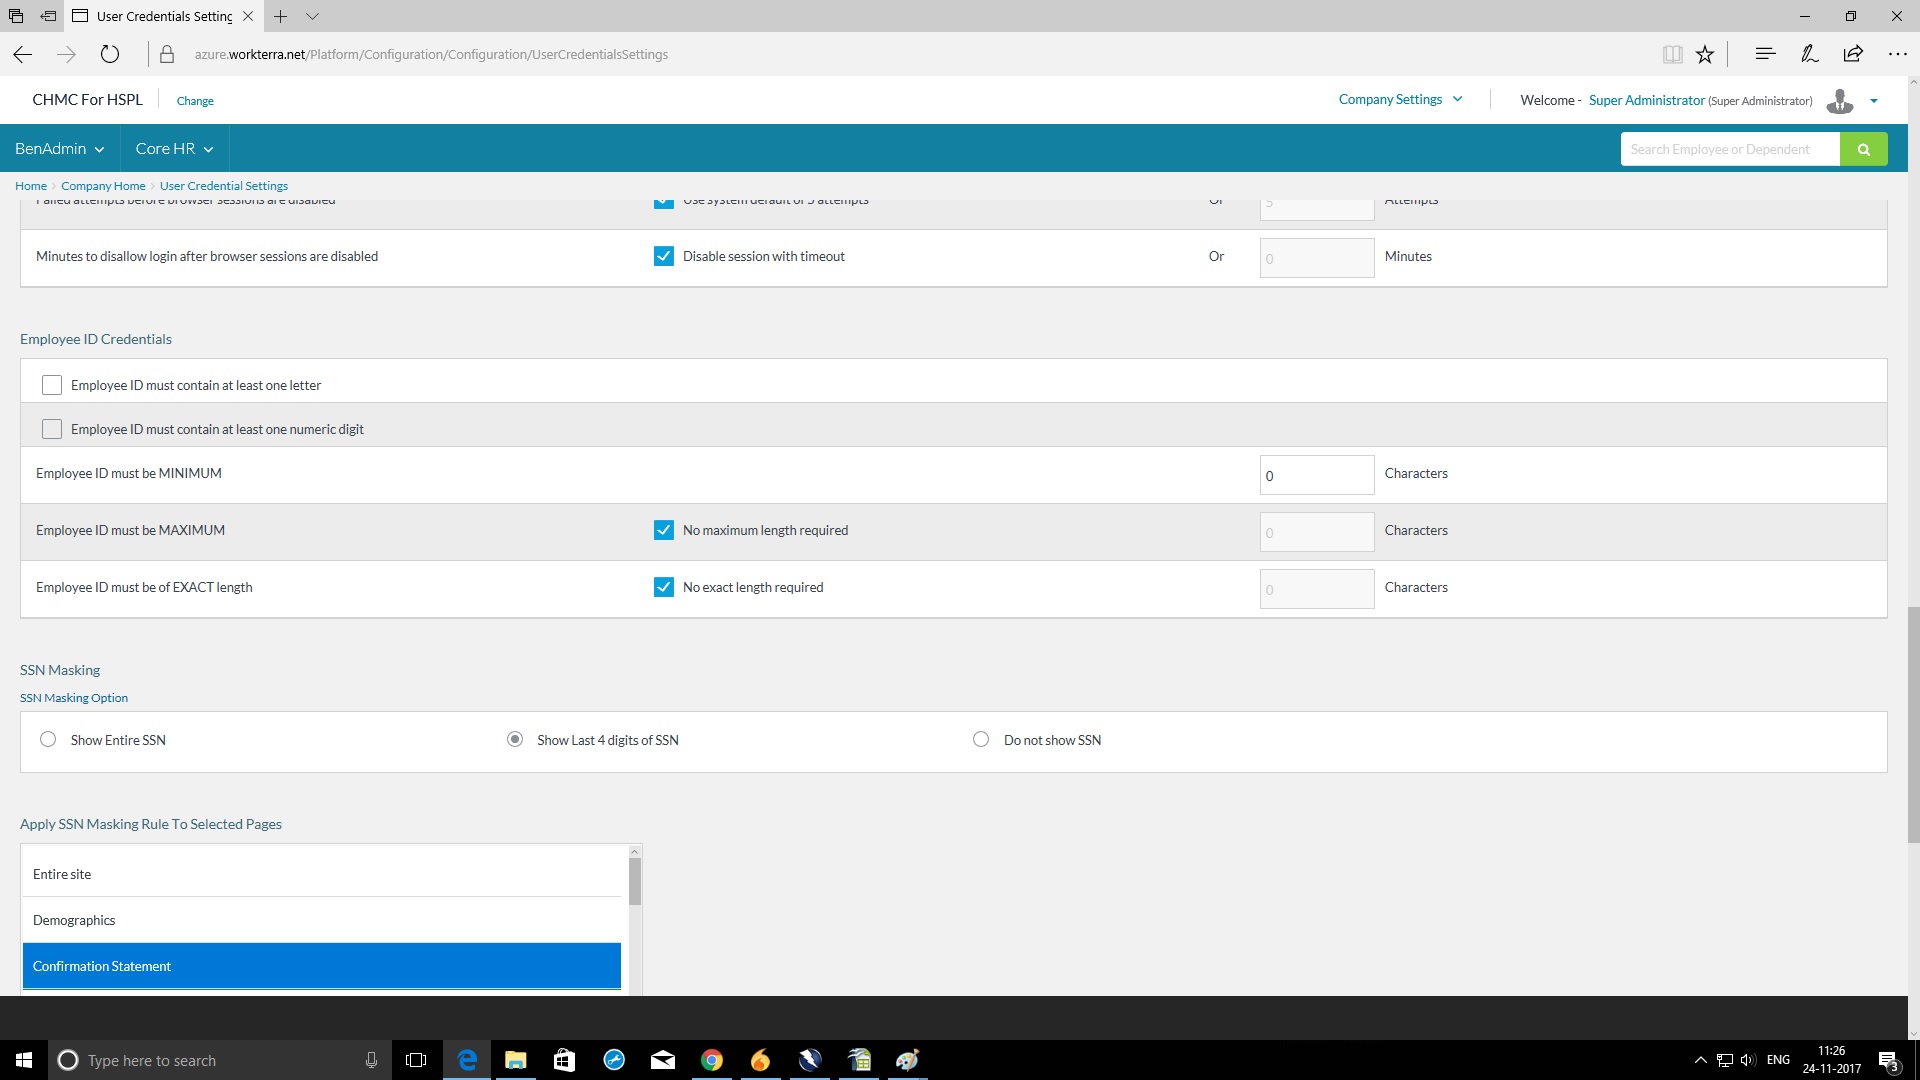
Task: Expand the Core HR menu
Action: pos(174,148)
